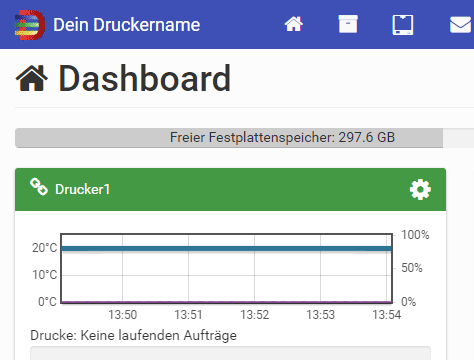Click the Repetier-Server logo in the header

click(x=30, y=25)
